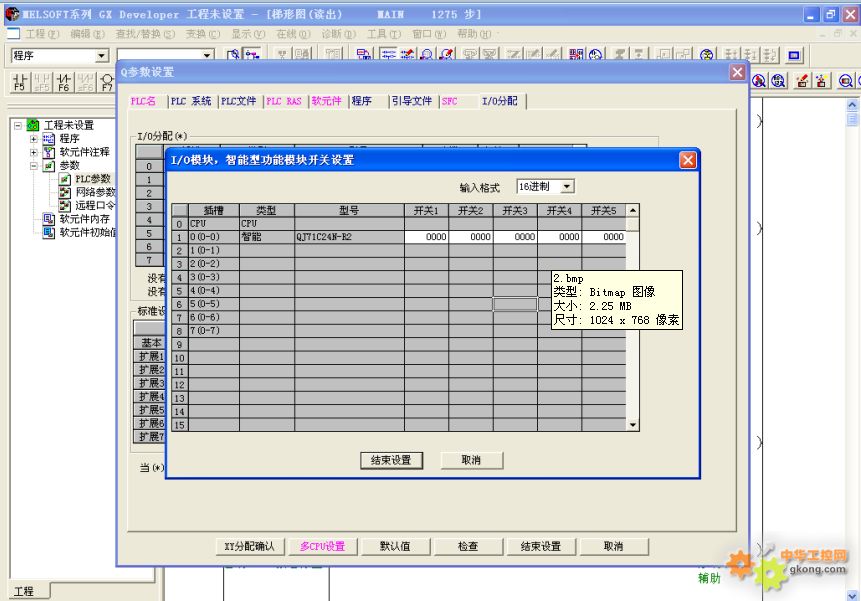Click the main ladder window's scroll up arrow

point(852,105)
